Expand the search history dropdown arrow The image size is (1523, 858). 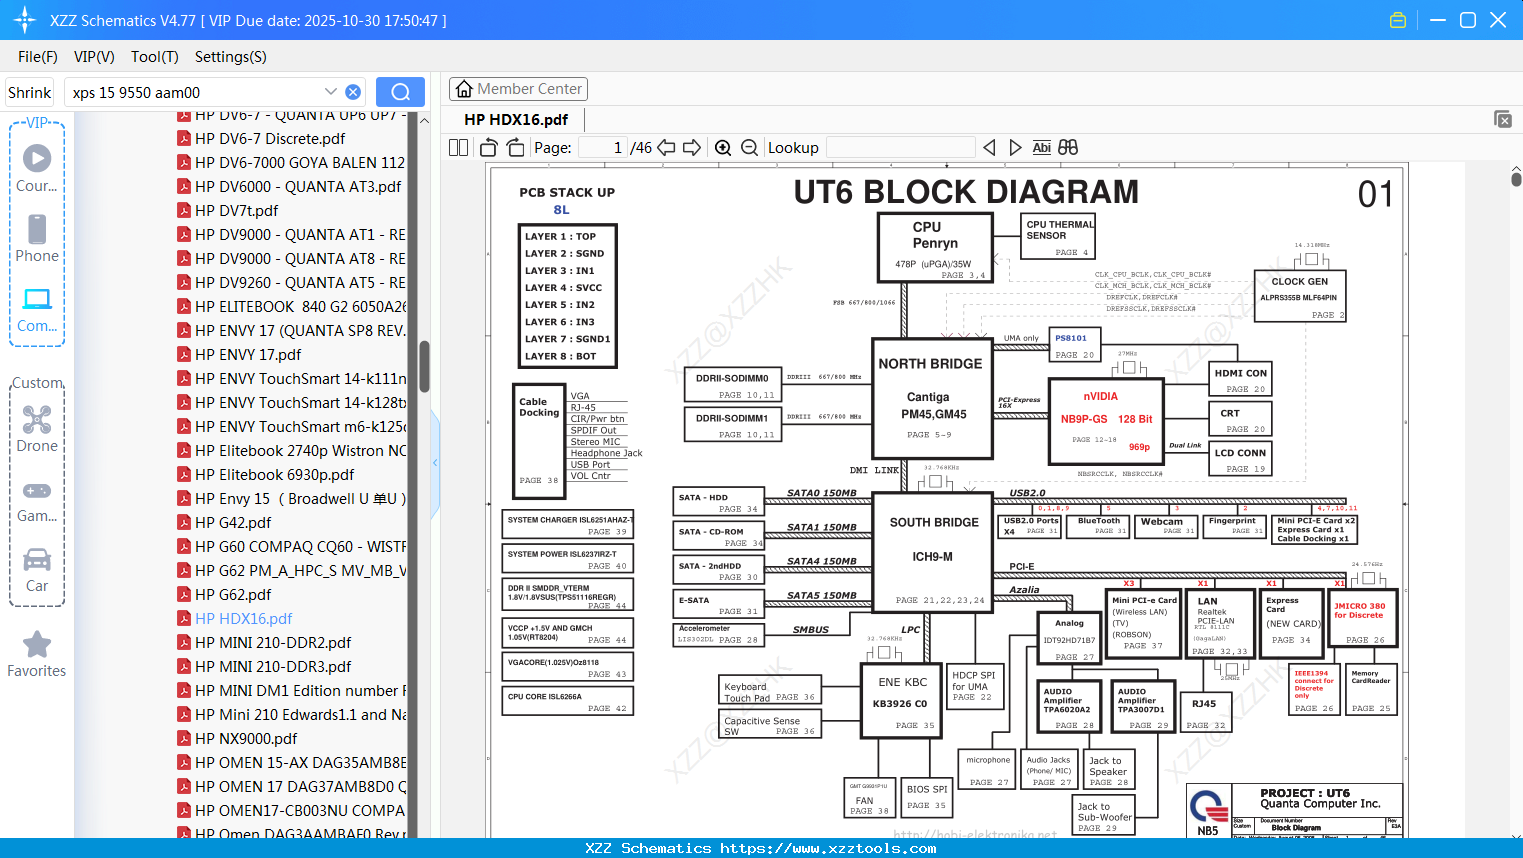[x=331, y=91]
